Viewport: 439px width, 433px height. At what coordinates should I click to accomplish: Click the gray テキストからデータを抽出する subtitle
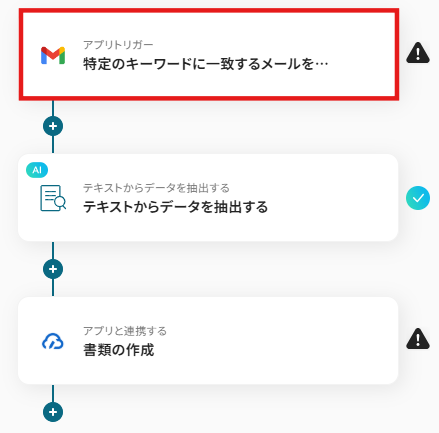point(156,188)
